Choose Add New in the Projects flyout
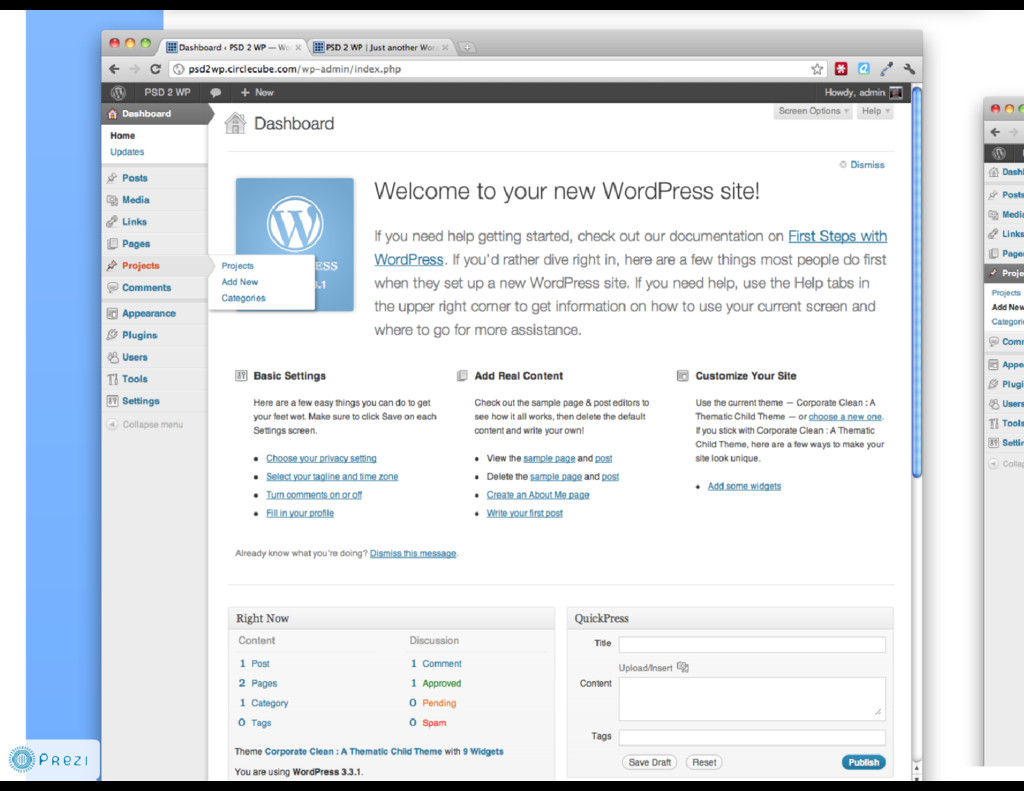The width and height of the screenshot is (1024, 791). [240, 282]
